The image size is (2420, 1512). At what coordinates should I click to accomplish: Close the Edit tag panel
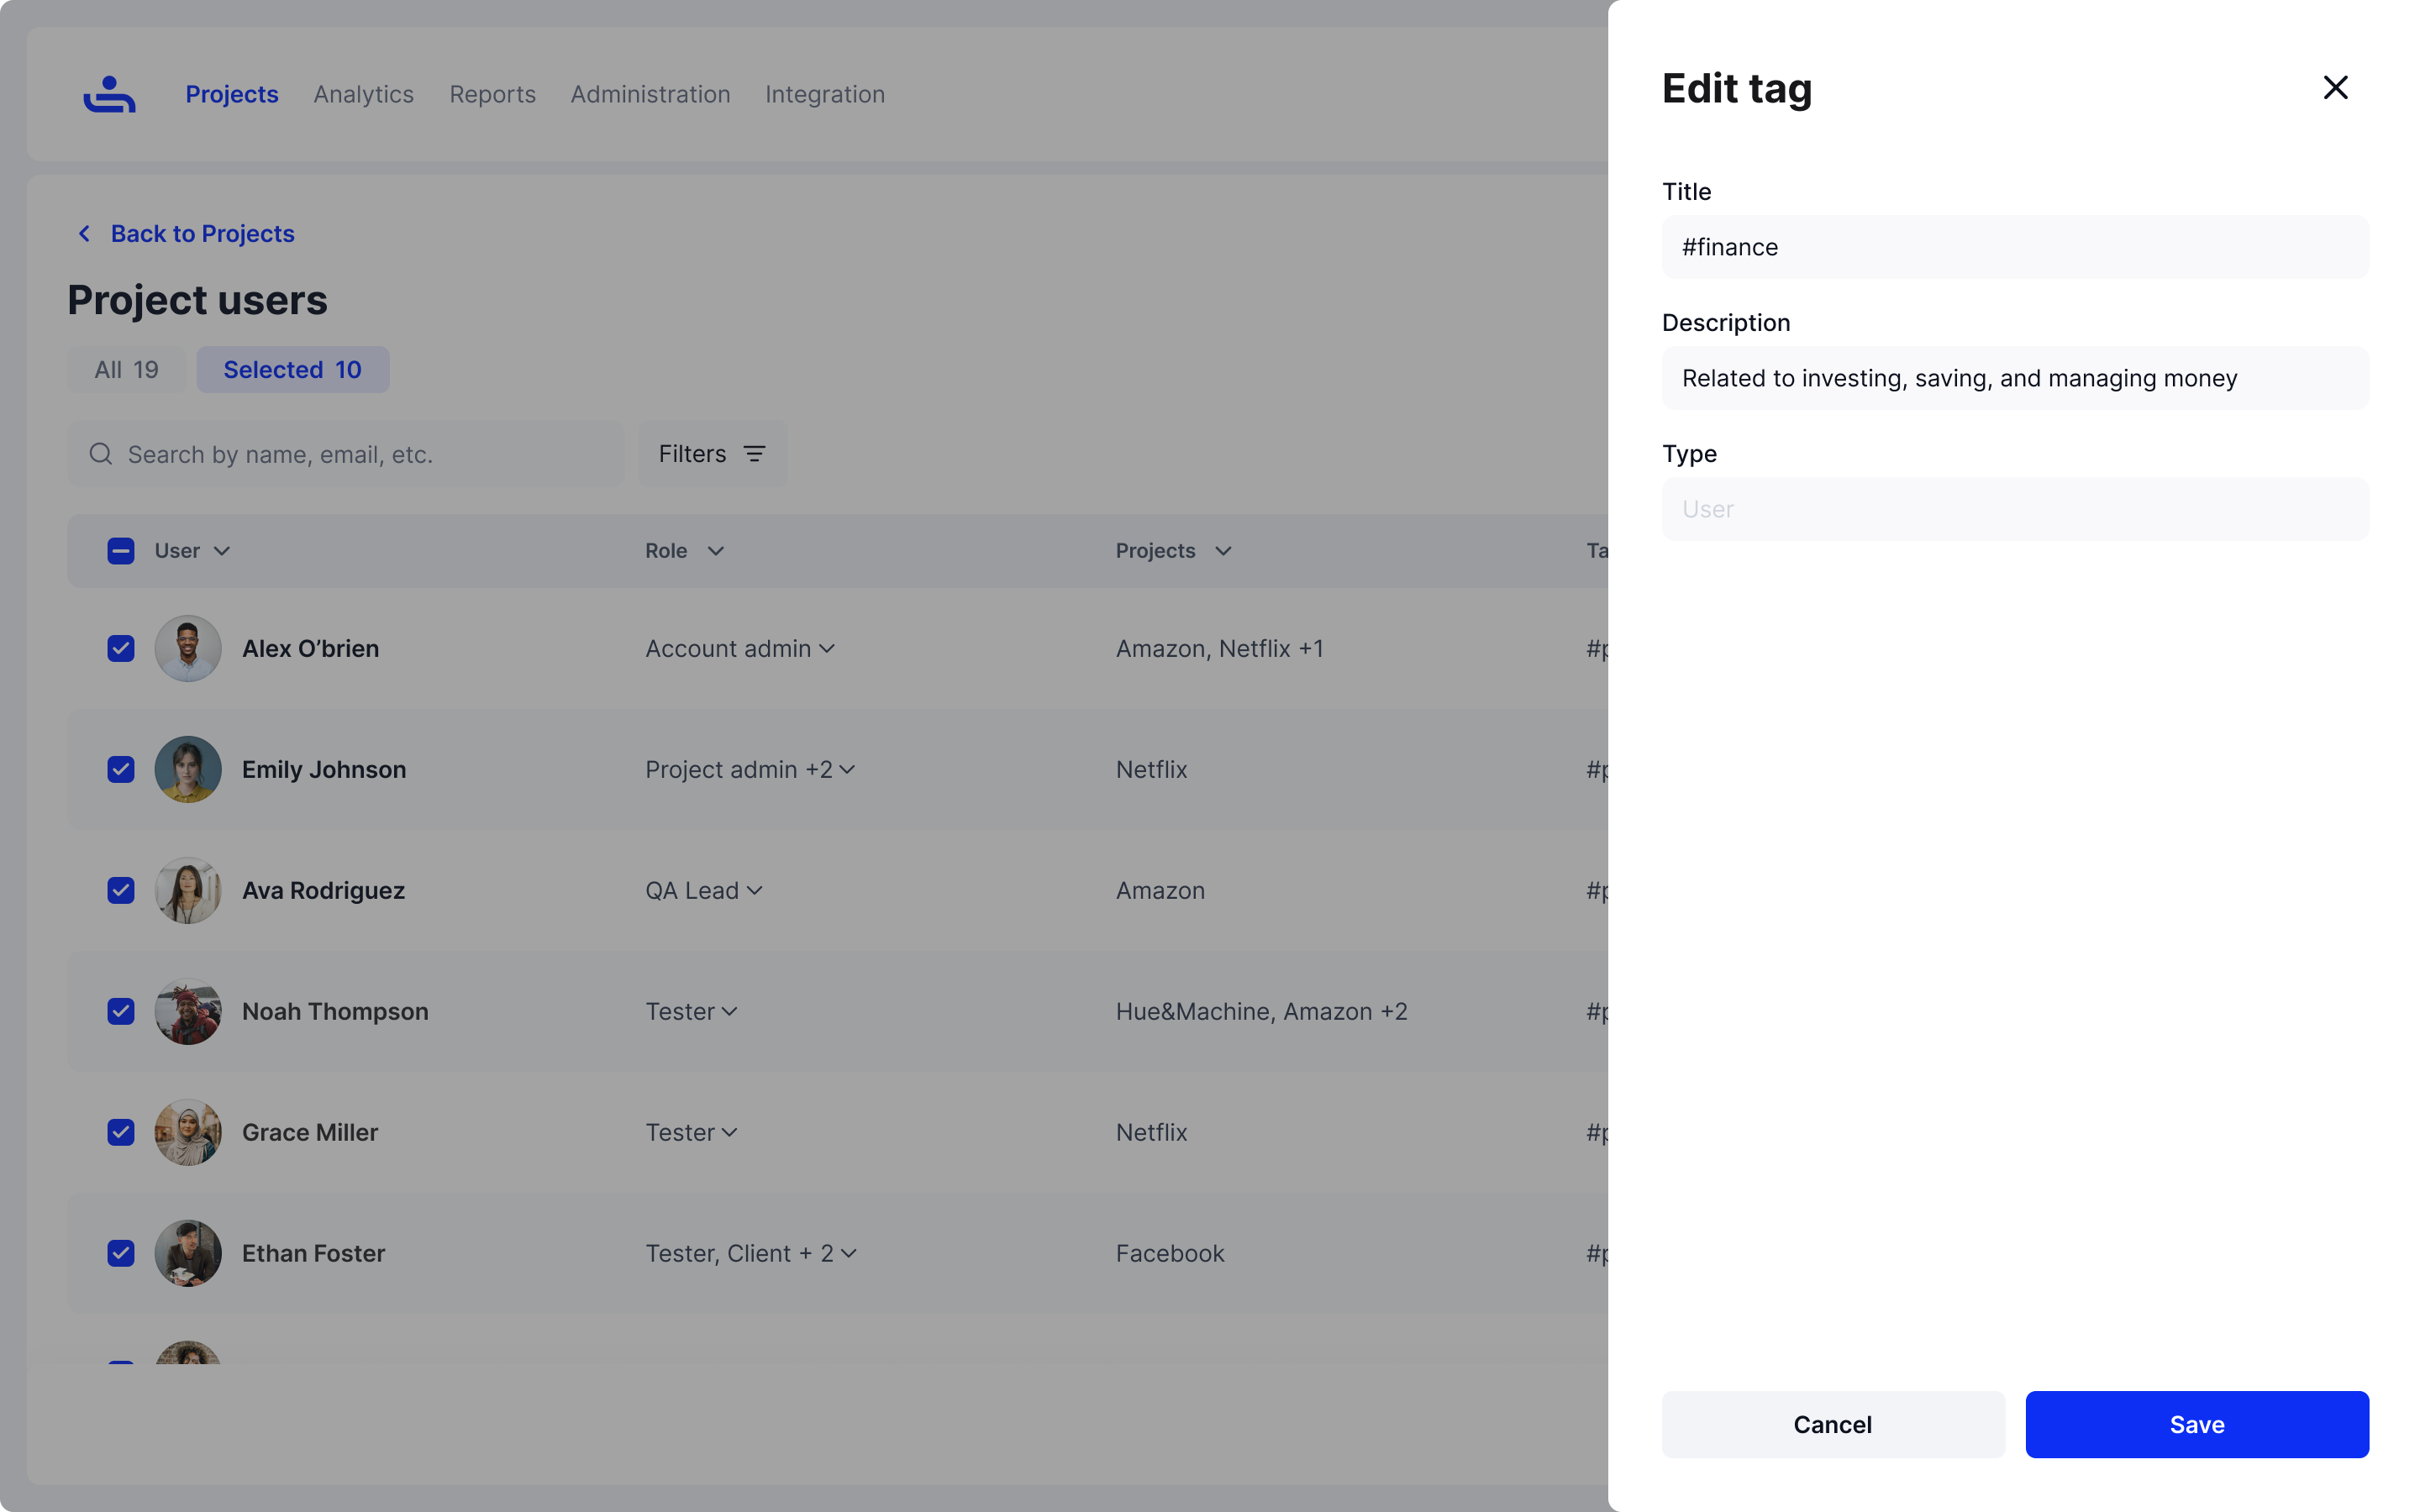coord(2334,88)
